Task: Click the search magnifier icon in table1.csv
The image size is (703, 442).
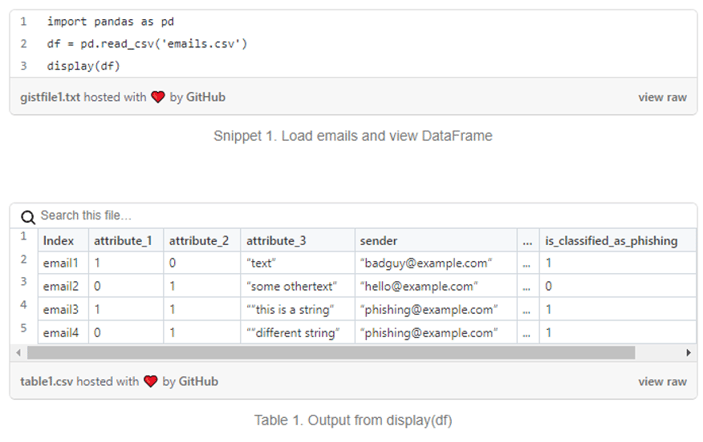Action: click(x=28, y=217)
